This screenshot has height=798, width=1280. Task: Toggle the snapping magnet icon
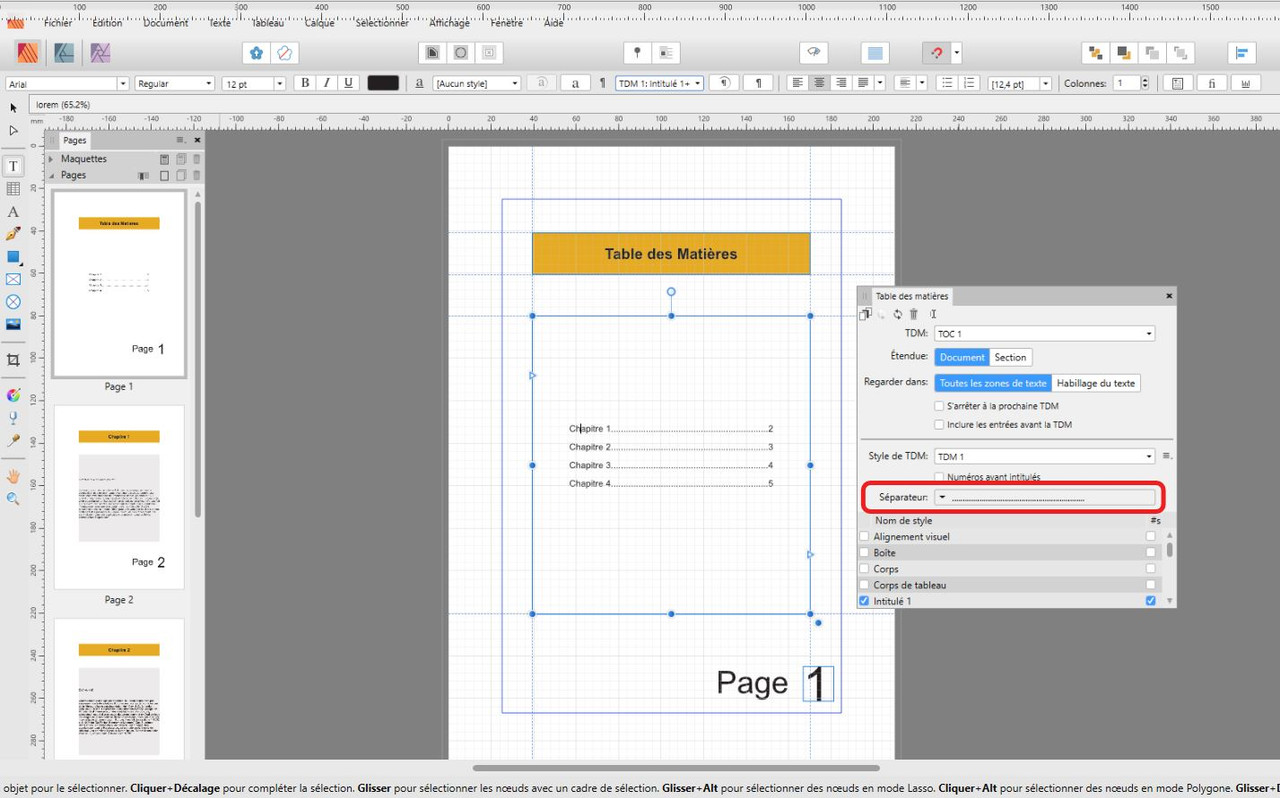pos(936,53)
